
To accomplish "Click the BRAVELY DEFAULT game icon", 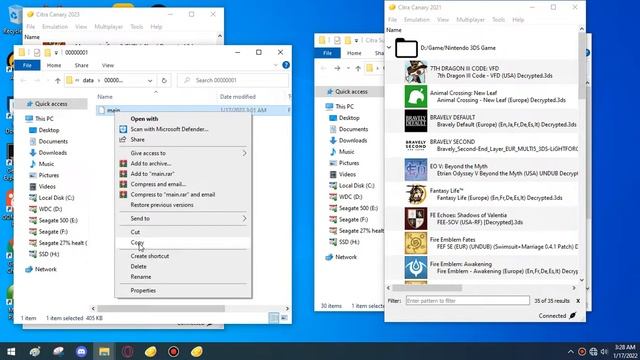I will (416, 121).
